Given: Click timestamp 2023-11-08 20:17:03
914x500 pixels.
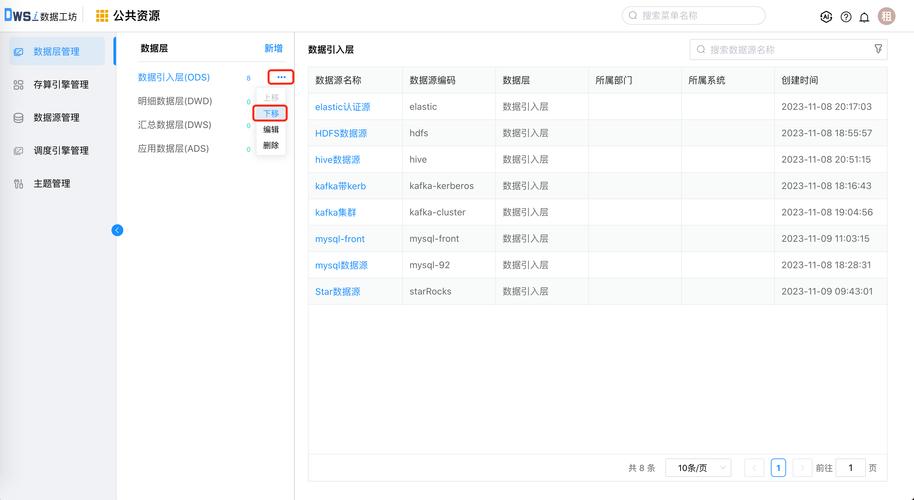Looking at the screenshot, I should [827, 107].
